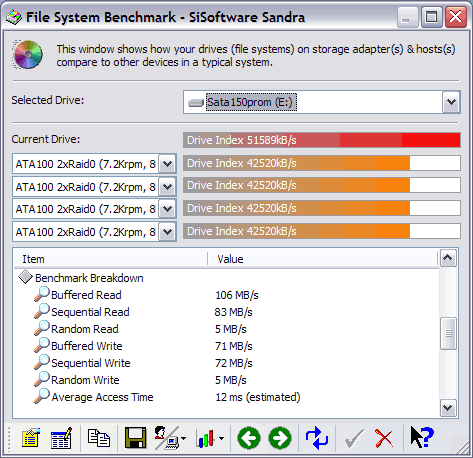Cancel with the red X toolbar icon
The height and width of the screenshot is (458, 473).
click(x=384, y=438)
